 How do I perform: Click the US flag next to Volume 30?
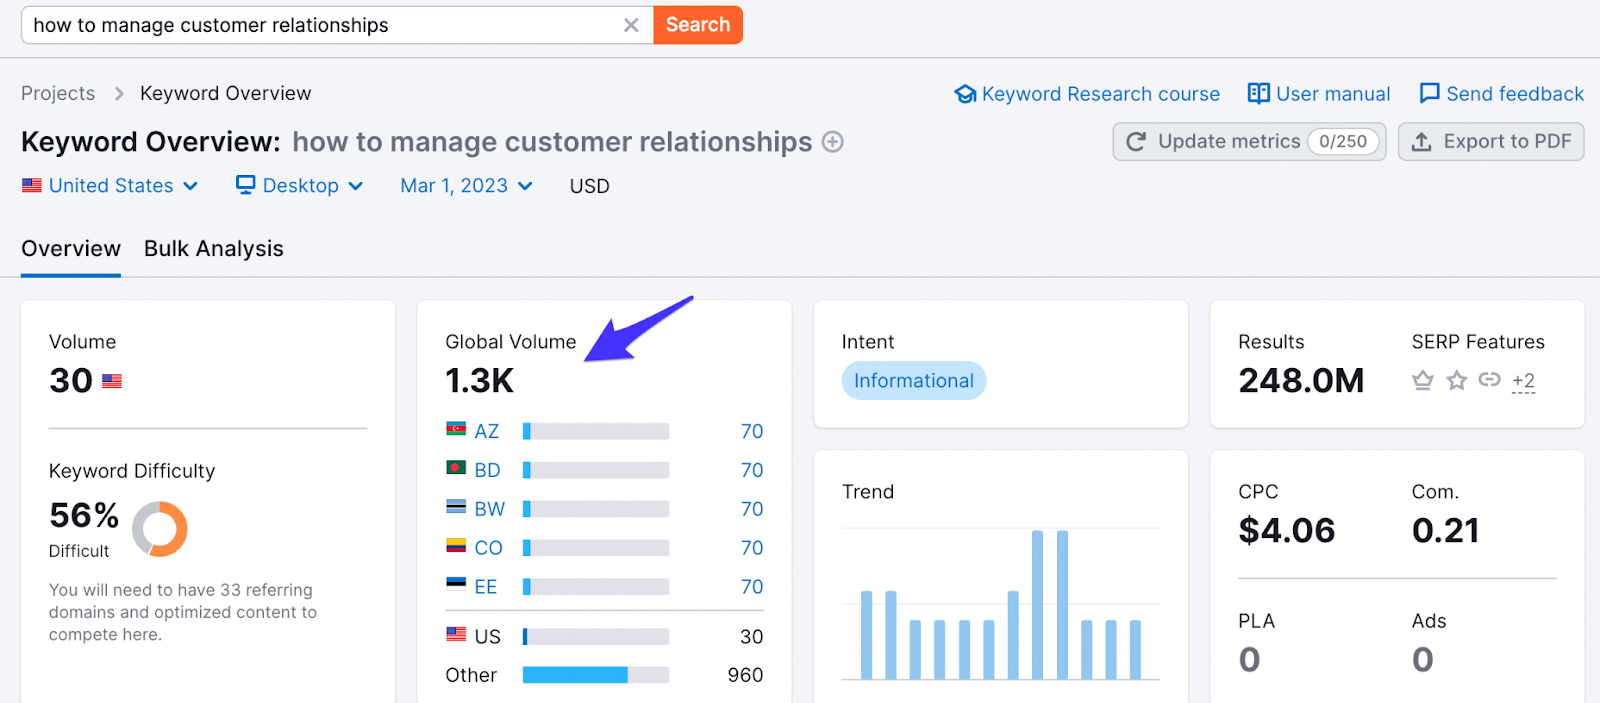click(112, 381)
